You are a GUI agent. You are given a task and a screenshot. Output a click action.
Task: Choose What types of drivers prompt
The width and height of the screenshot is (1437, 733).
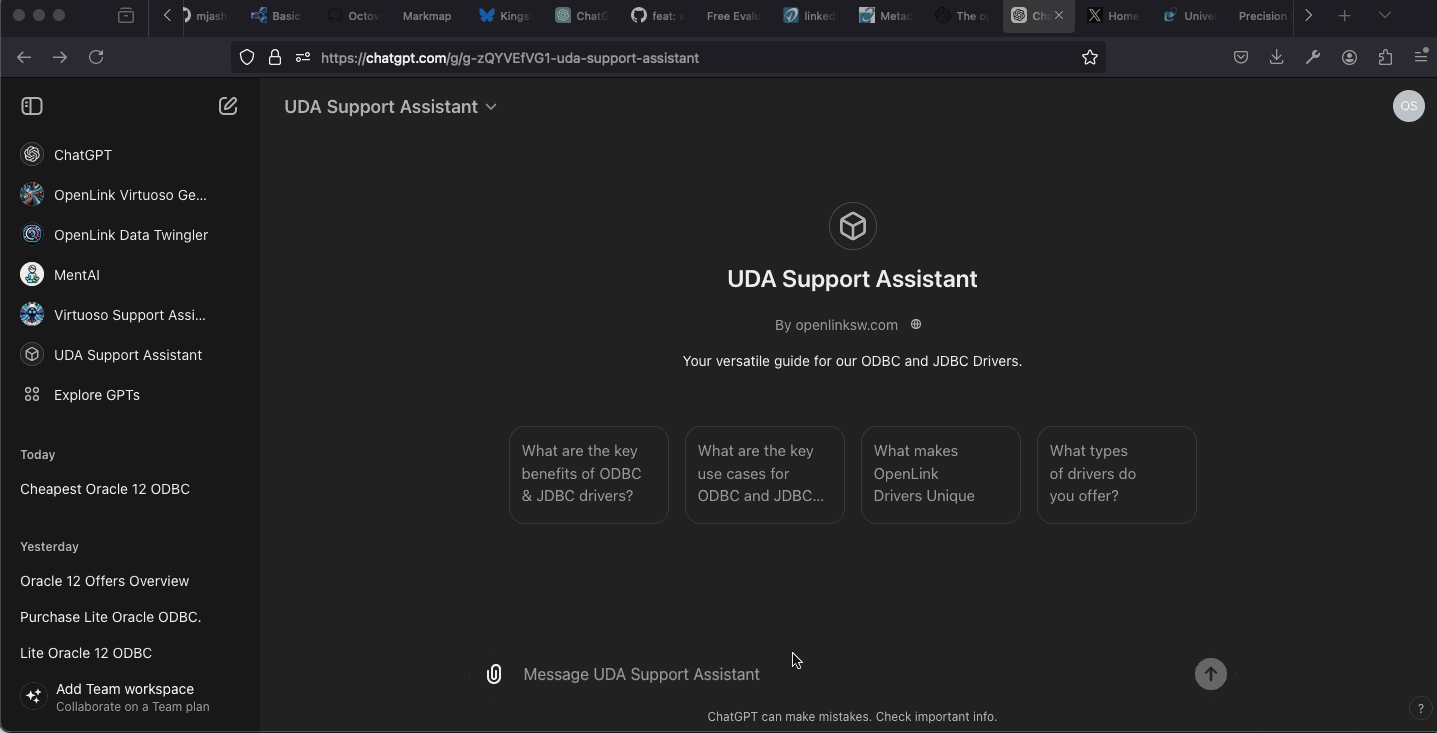coord(1117,475)
